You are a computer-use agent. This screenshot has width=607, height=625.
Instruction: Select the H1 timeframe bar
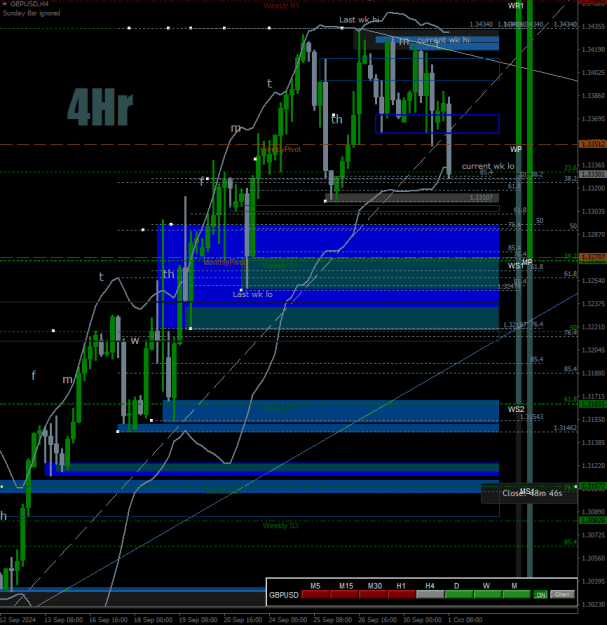pyautogui.click(x=402, y=595)
